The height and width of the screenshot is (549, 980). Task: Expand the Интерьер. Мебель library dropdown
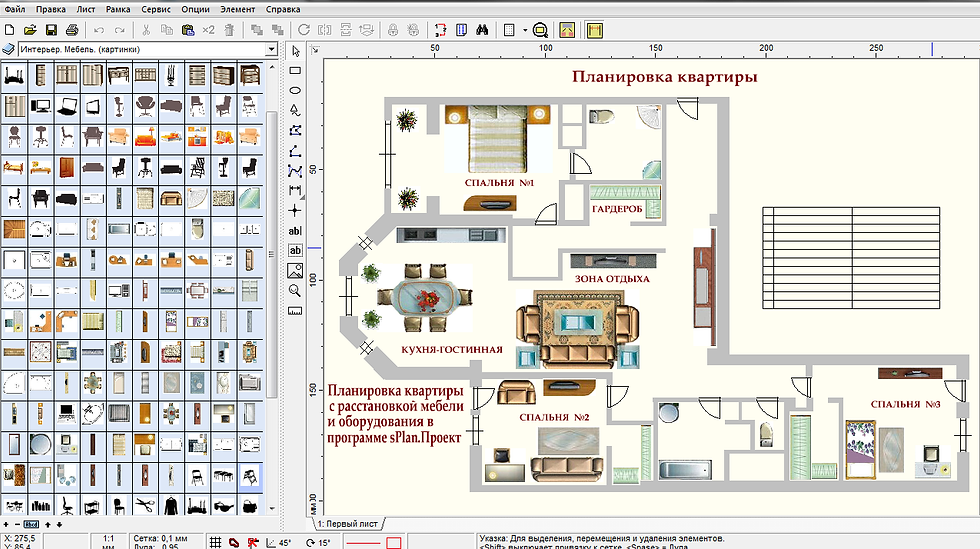click(271, 48)
